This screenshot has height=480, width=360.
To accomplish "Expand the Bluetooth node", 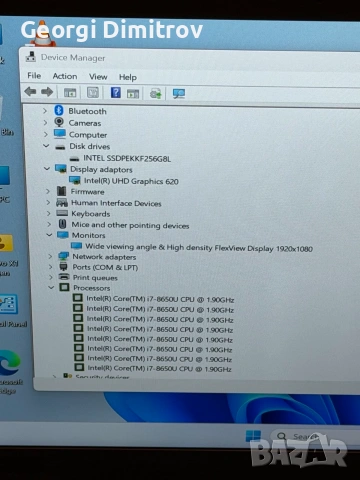I will pyautogui.click(x=45, y=111).
